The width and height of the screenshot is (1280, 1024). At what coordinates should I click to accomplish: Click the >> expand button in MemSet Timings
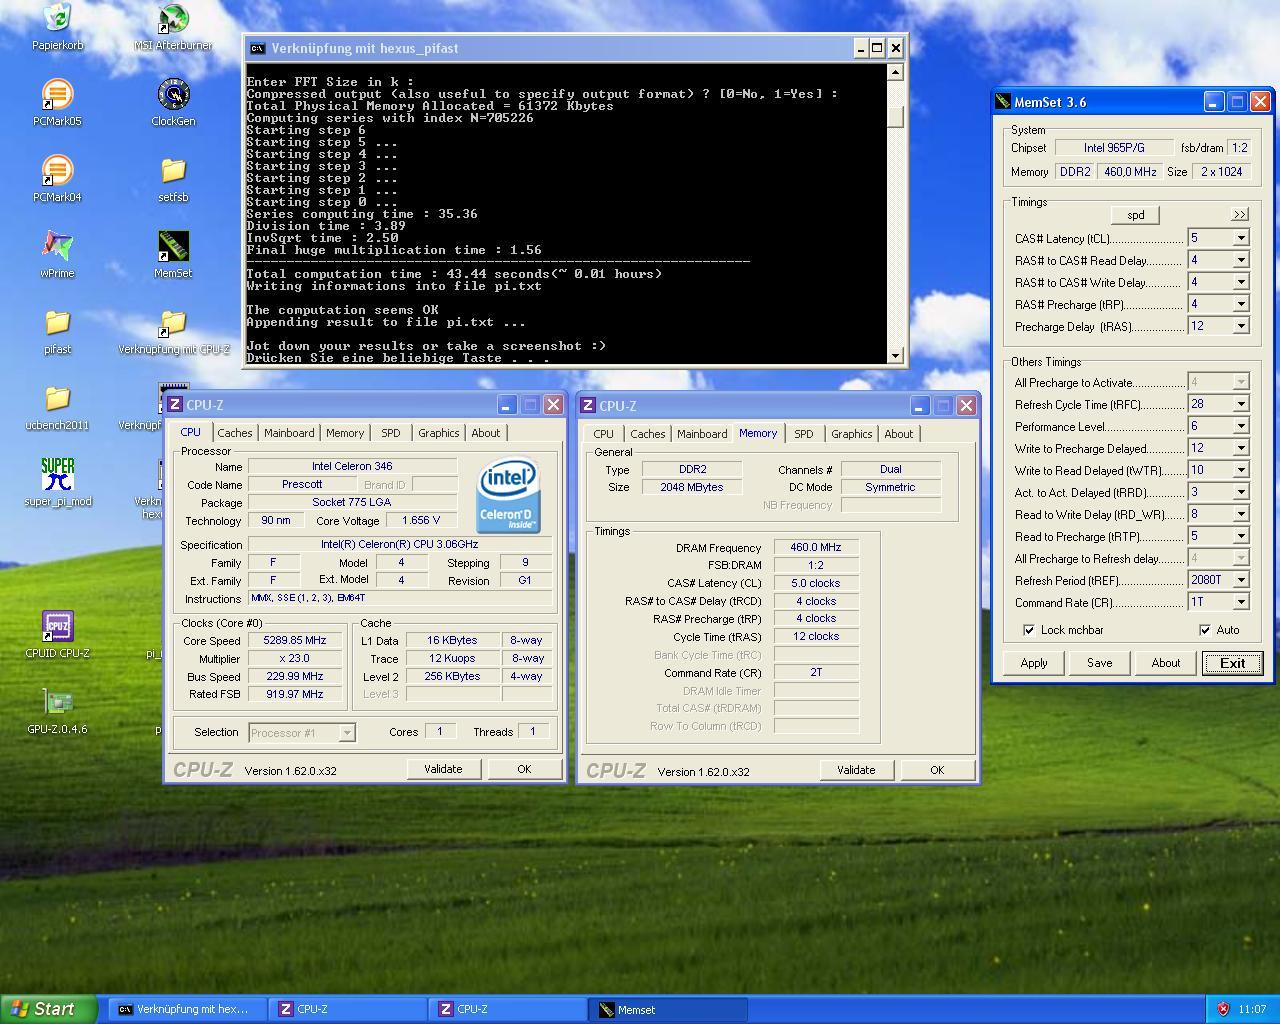click(x=1240, y=214)
